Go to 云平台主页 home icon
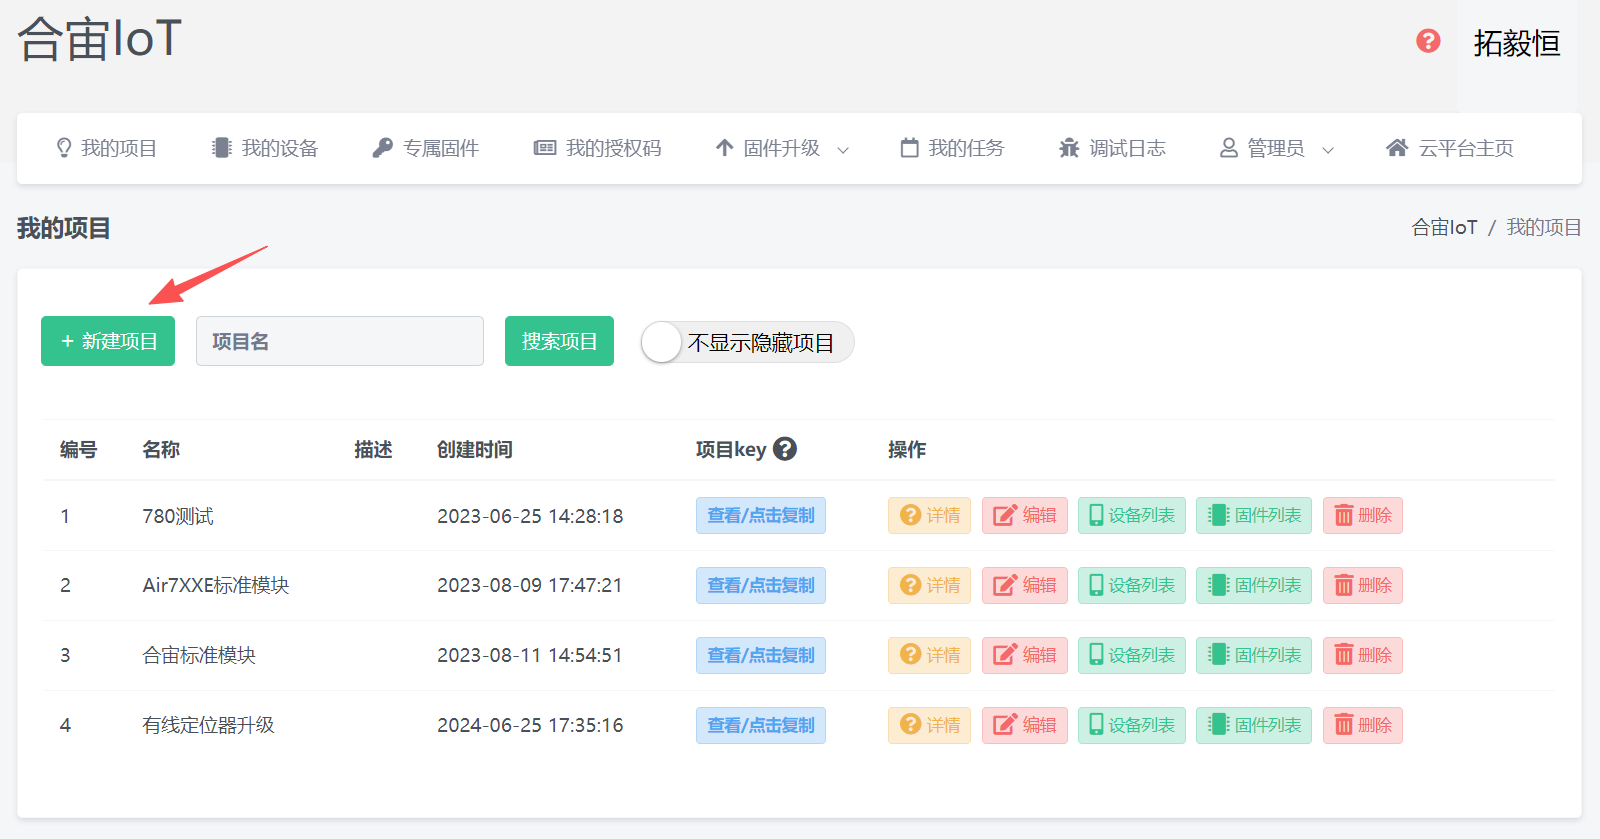This screenshot has height=839, width=1600. click(1397, 148)
